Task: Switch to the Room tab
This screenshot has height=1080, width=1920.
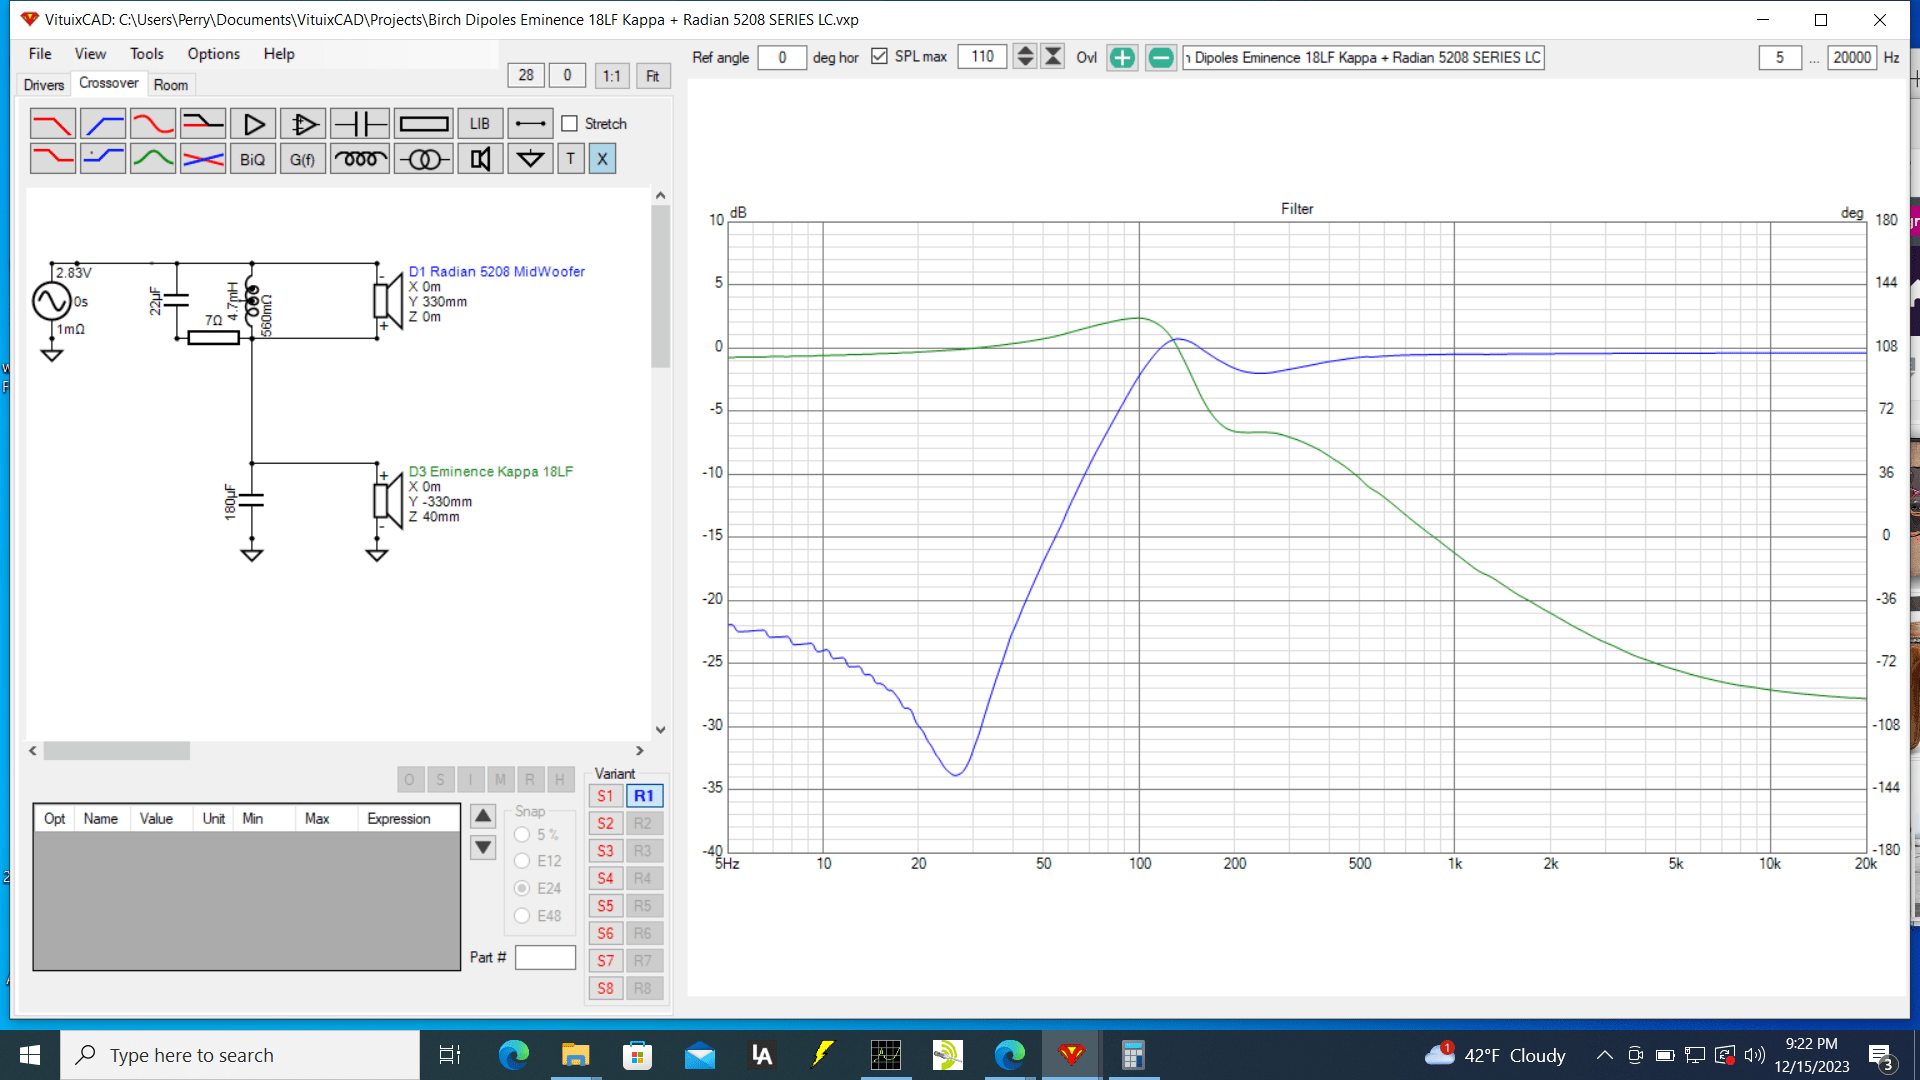Action: point(171,85)
